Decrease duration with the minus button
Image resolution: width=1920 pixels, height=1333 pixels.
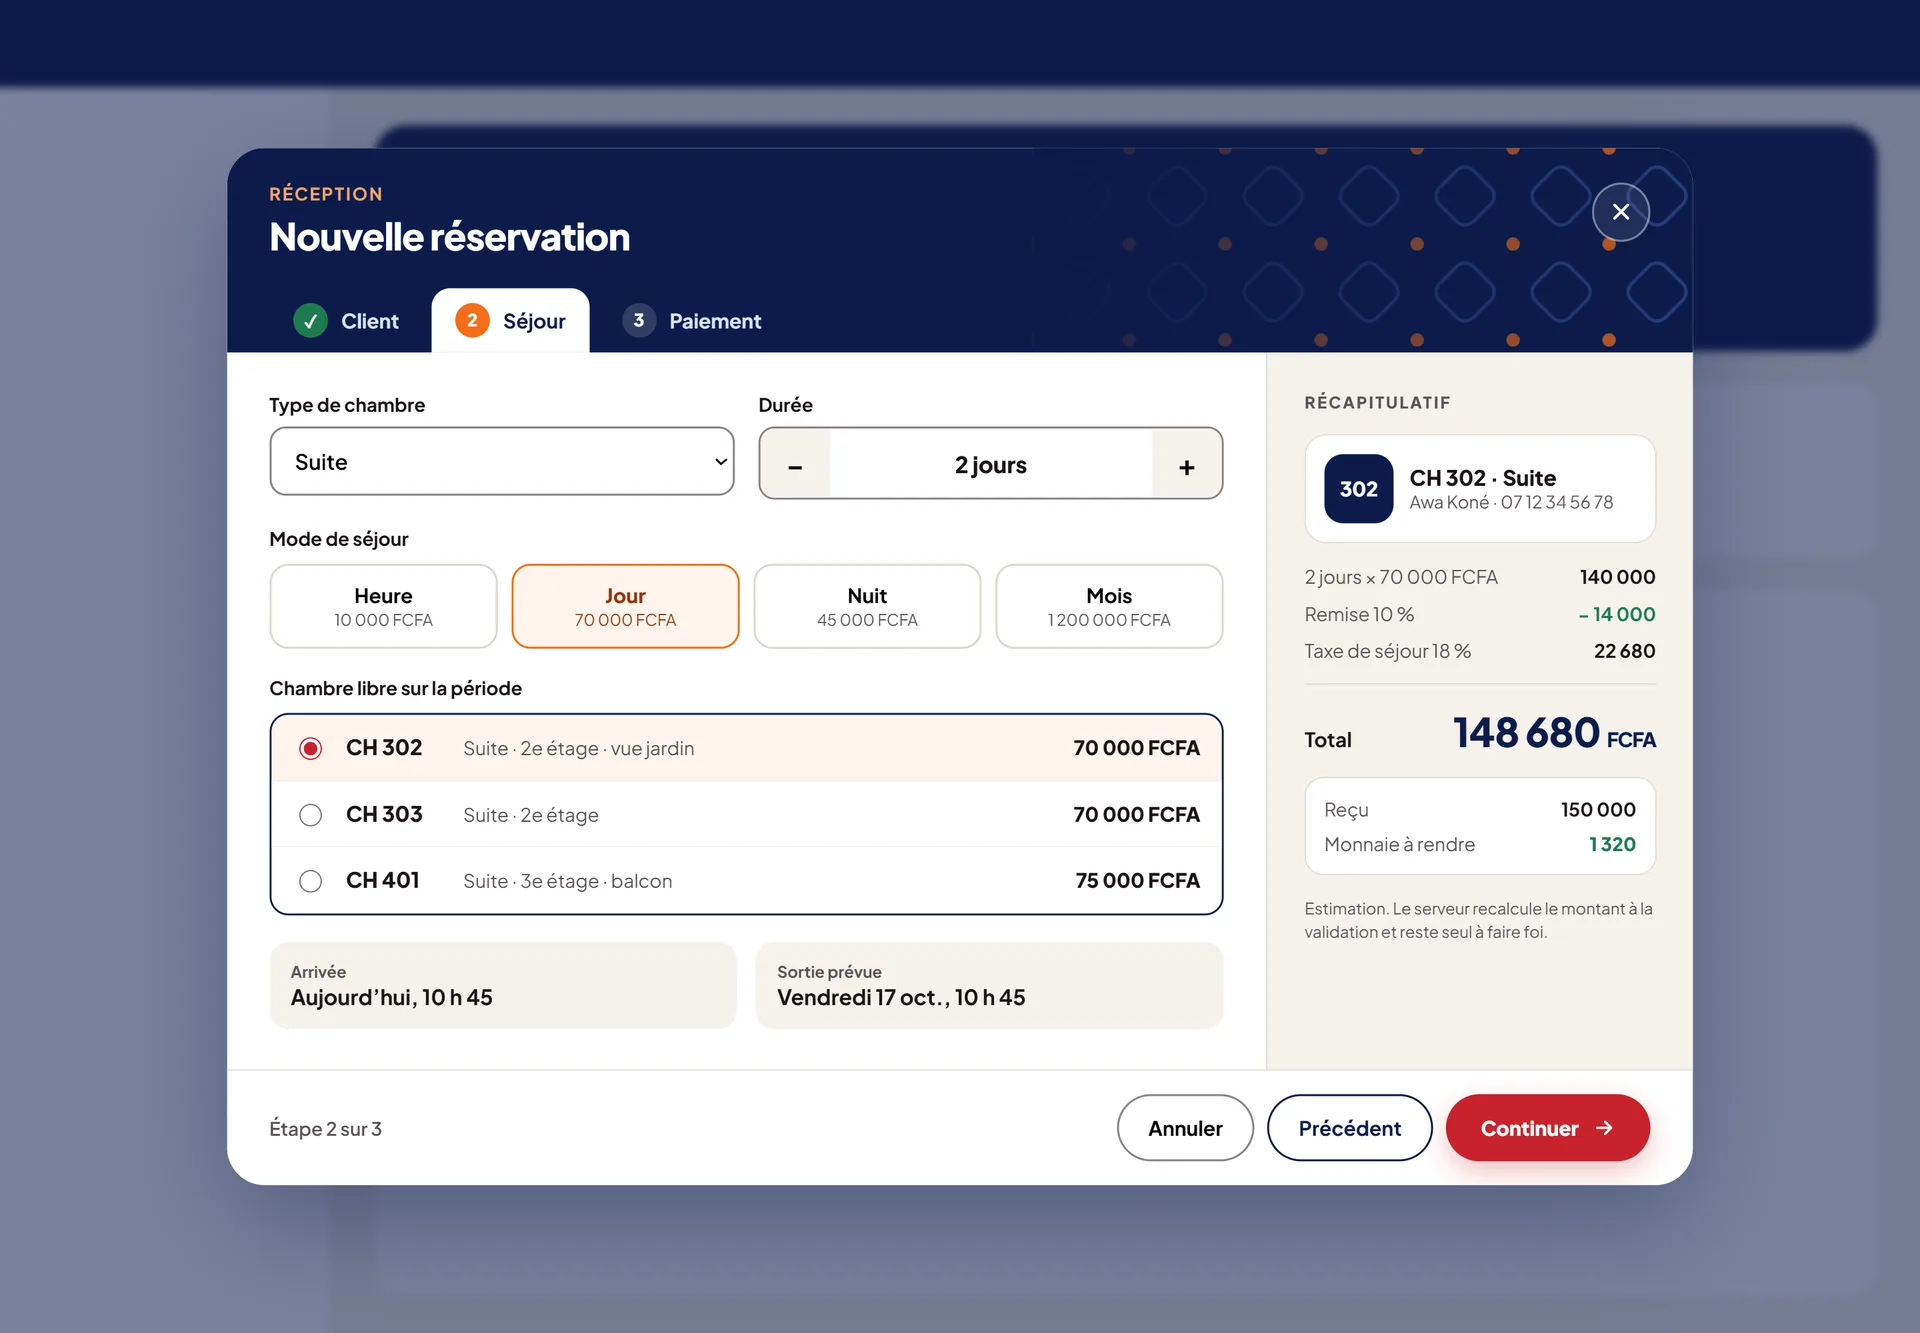click(795, 466)
